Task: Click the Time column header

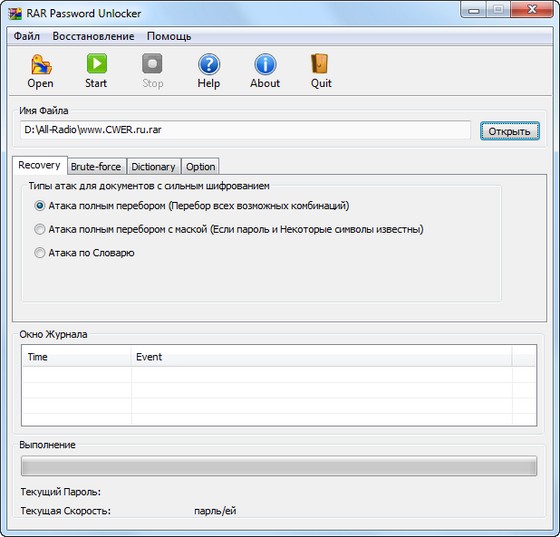Action: pos(76,357)
